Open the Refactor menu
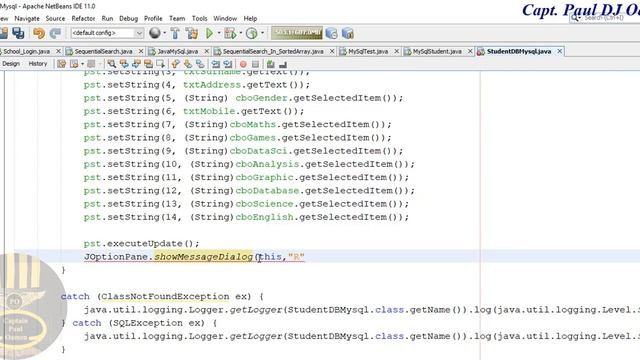640x360 pixels. point(83,18)
